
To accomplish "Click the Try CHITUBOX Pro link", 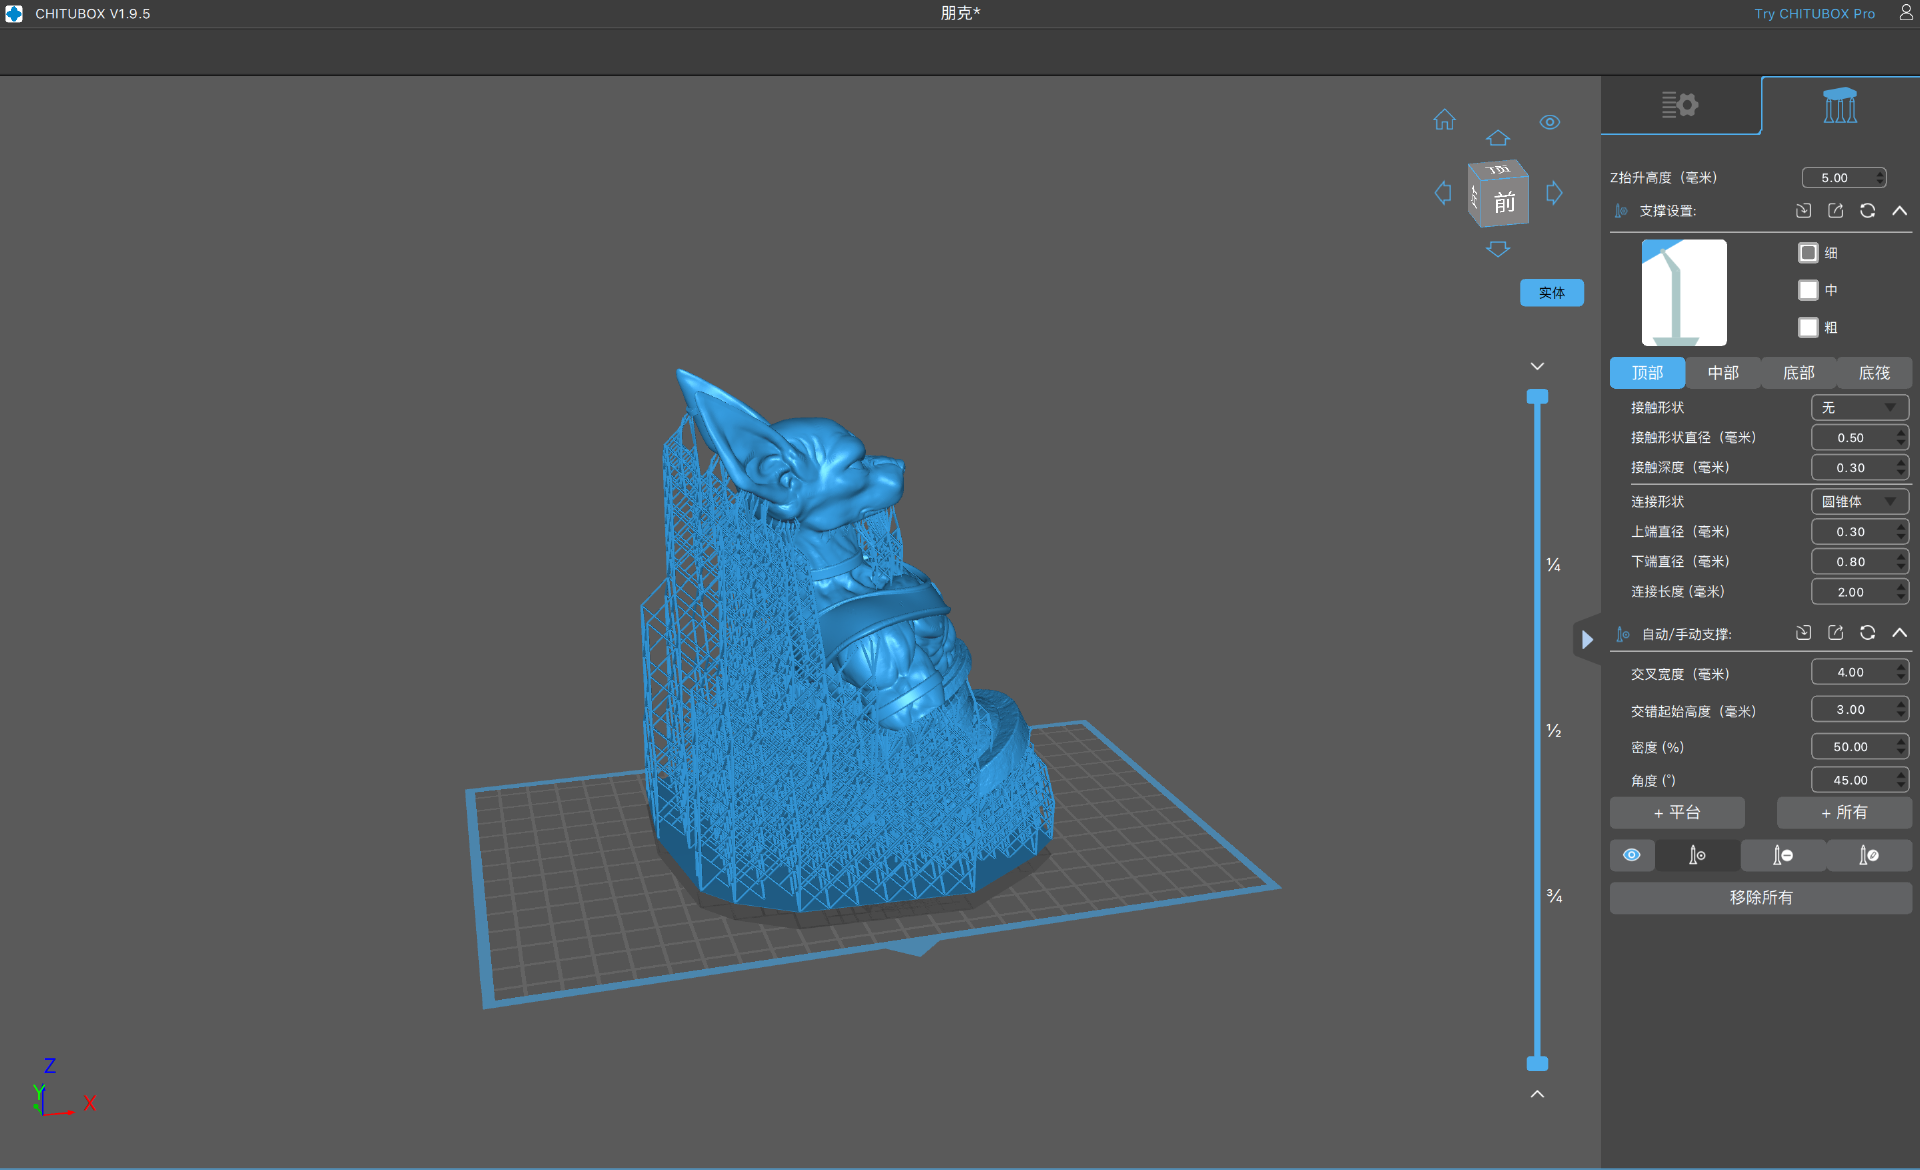I will pos(1814,14).
